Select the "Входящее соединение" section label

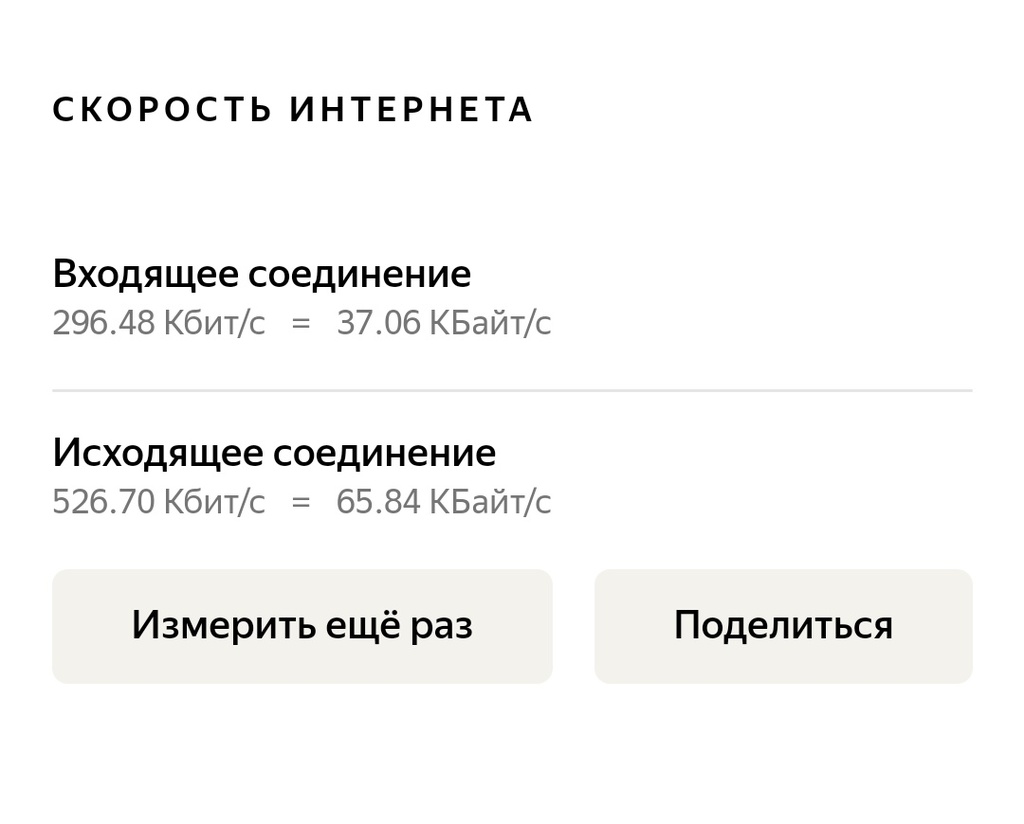(262, 272)
